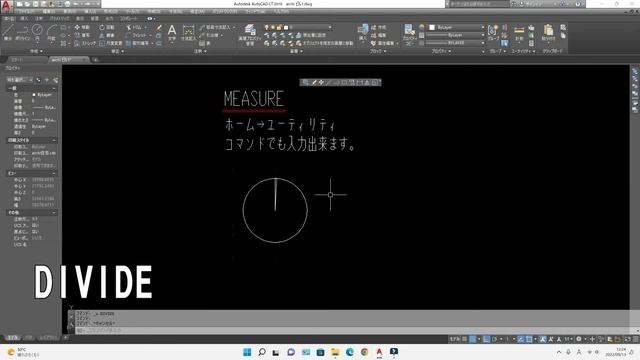Toggle annotation objects visibility in status bar
This screenshot has width=640, height=360.
543,339
